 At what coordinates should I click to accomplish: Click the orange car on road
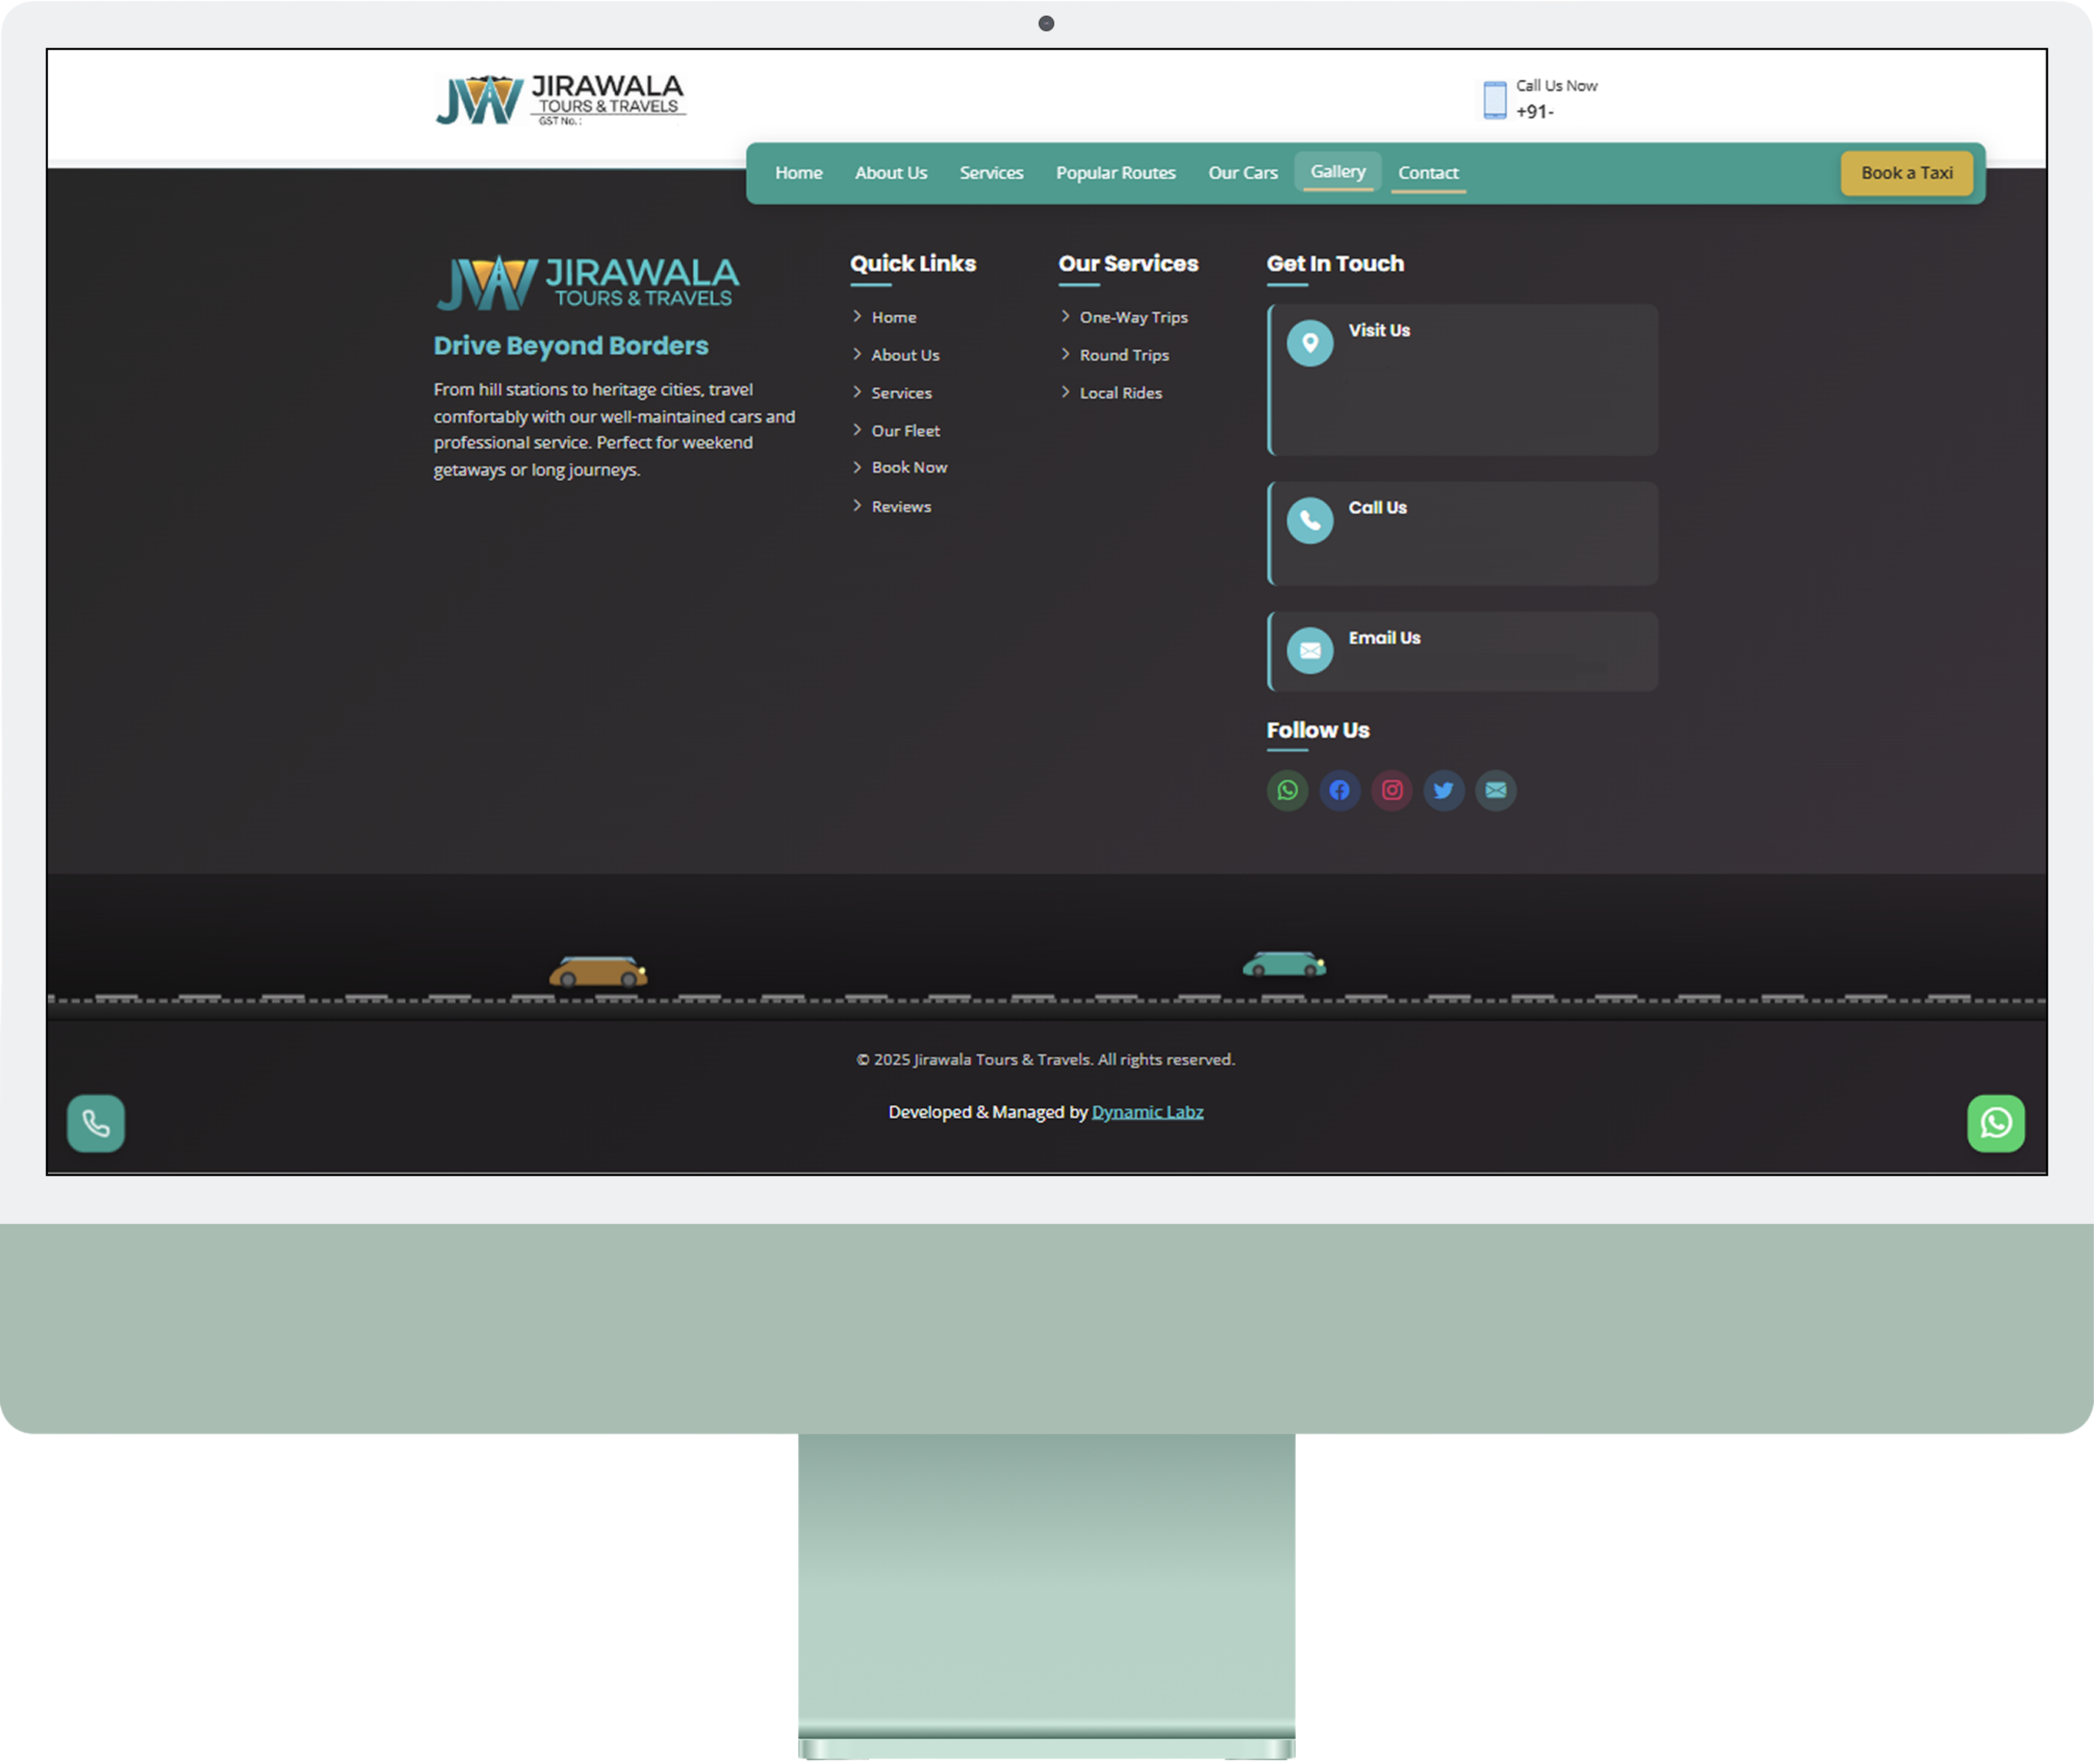[x=598, y=972]
